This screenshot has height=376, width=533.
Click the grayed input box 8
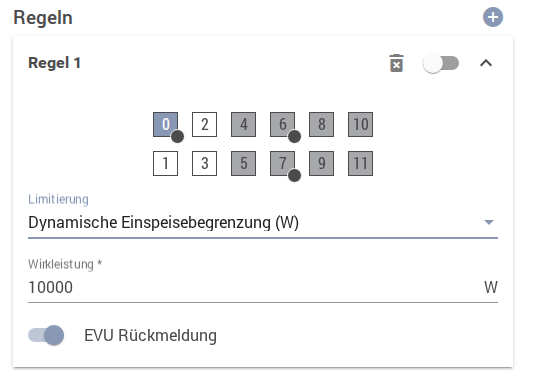click(322, 124)
